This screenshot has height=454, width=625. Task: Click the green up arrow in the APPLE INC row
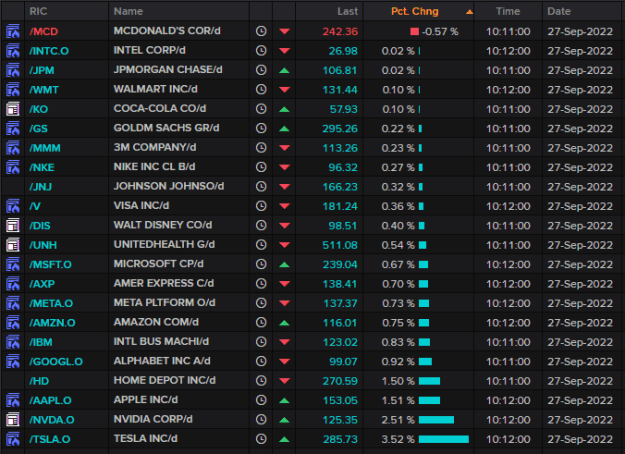(284, 400)
